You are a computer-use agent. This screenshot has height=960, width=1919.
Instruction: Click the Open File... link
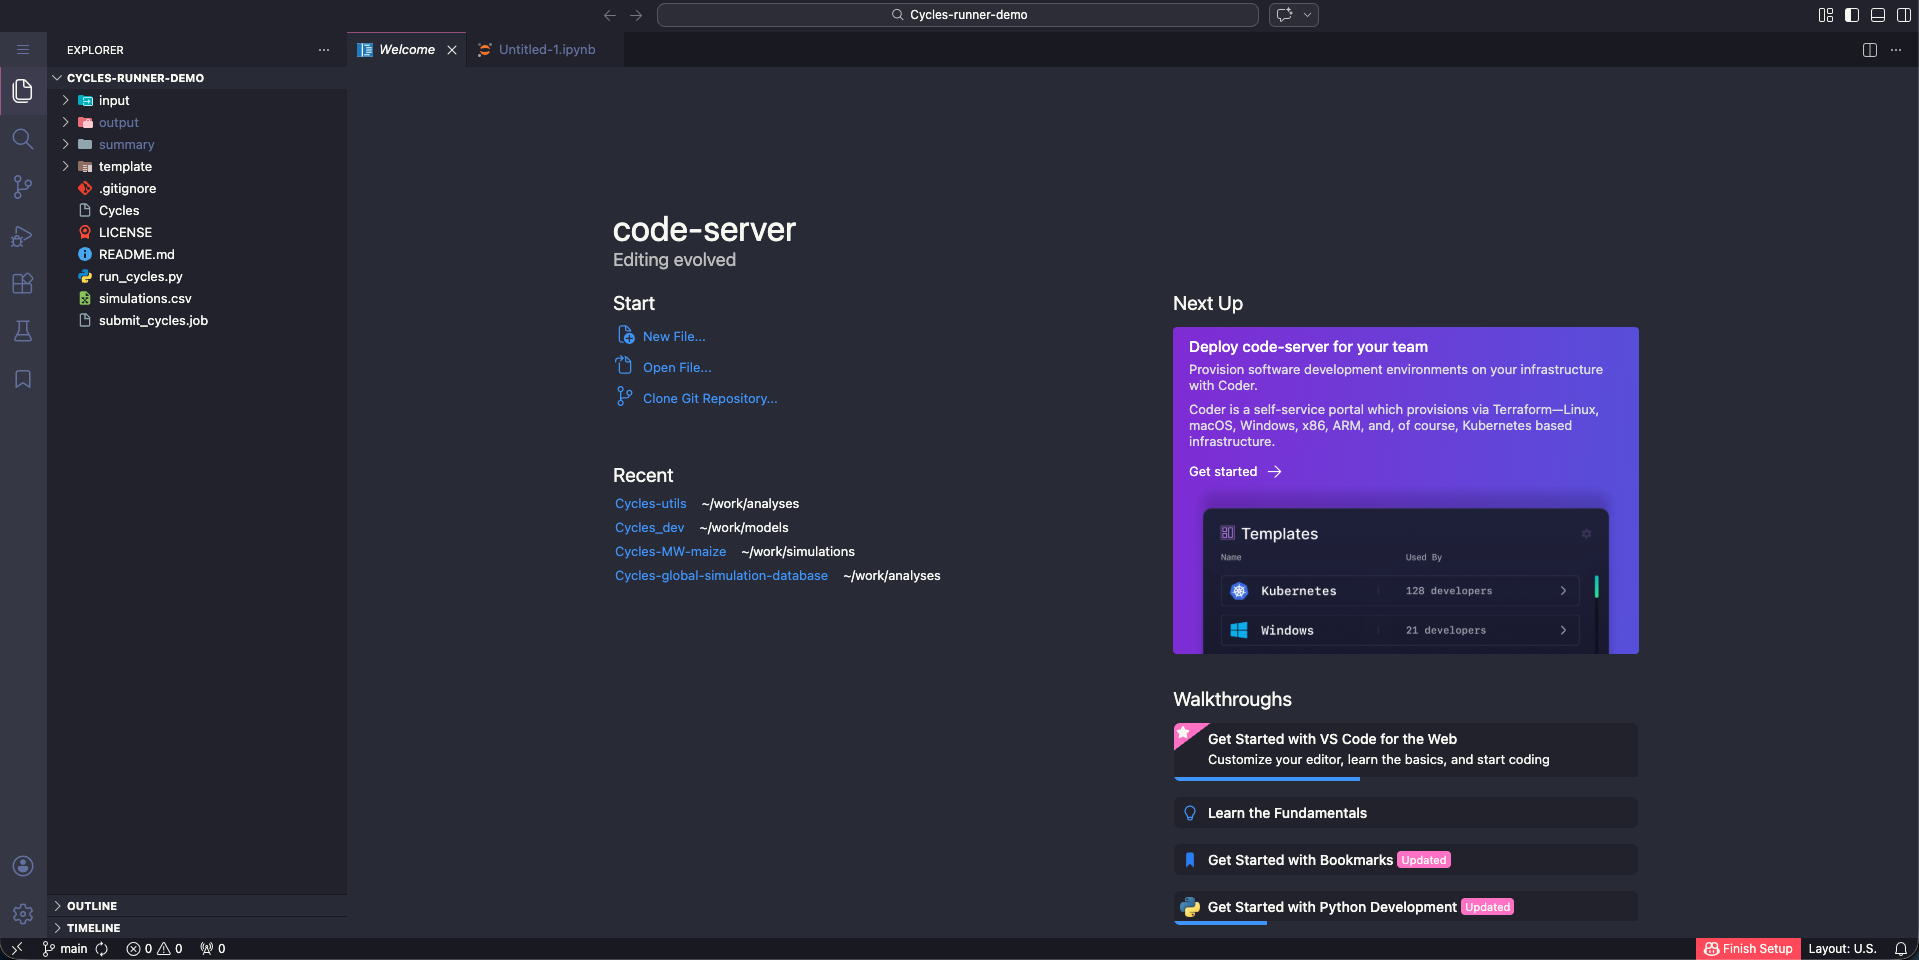(x=677, y=368)
